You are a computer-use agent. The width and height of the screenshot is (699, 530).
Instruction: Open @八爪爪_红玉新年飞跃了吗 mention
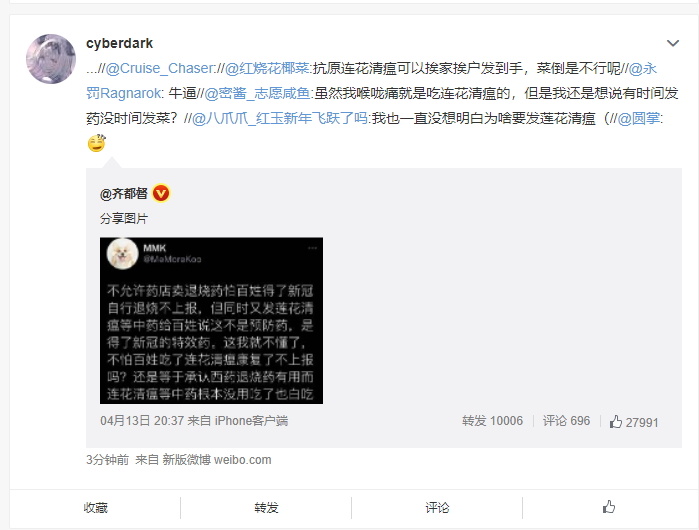click(280, 118)
